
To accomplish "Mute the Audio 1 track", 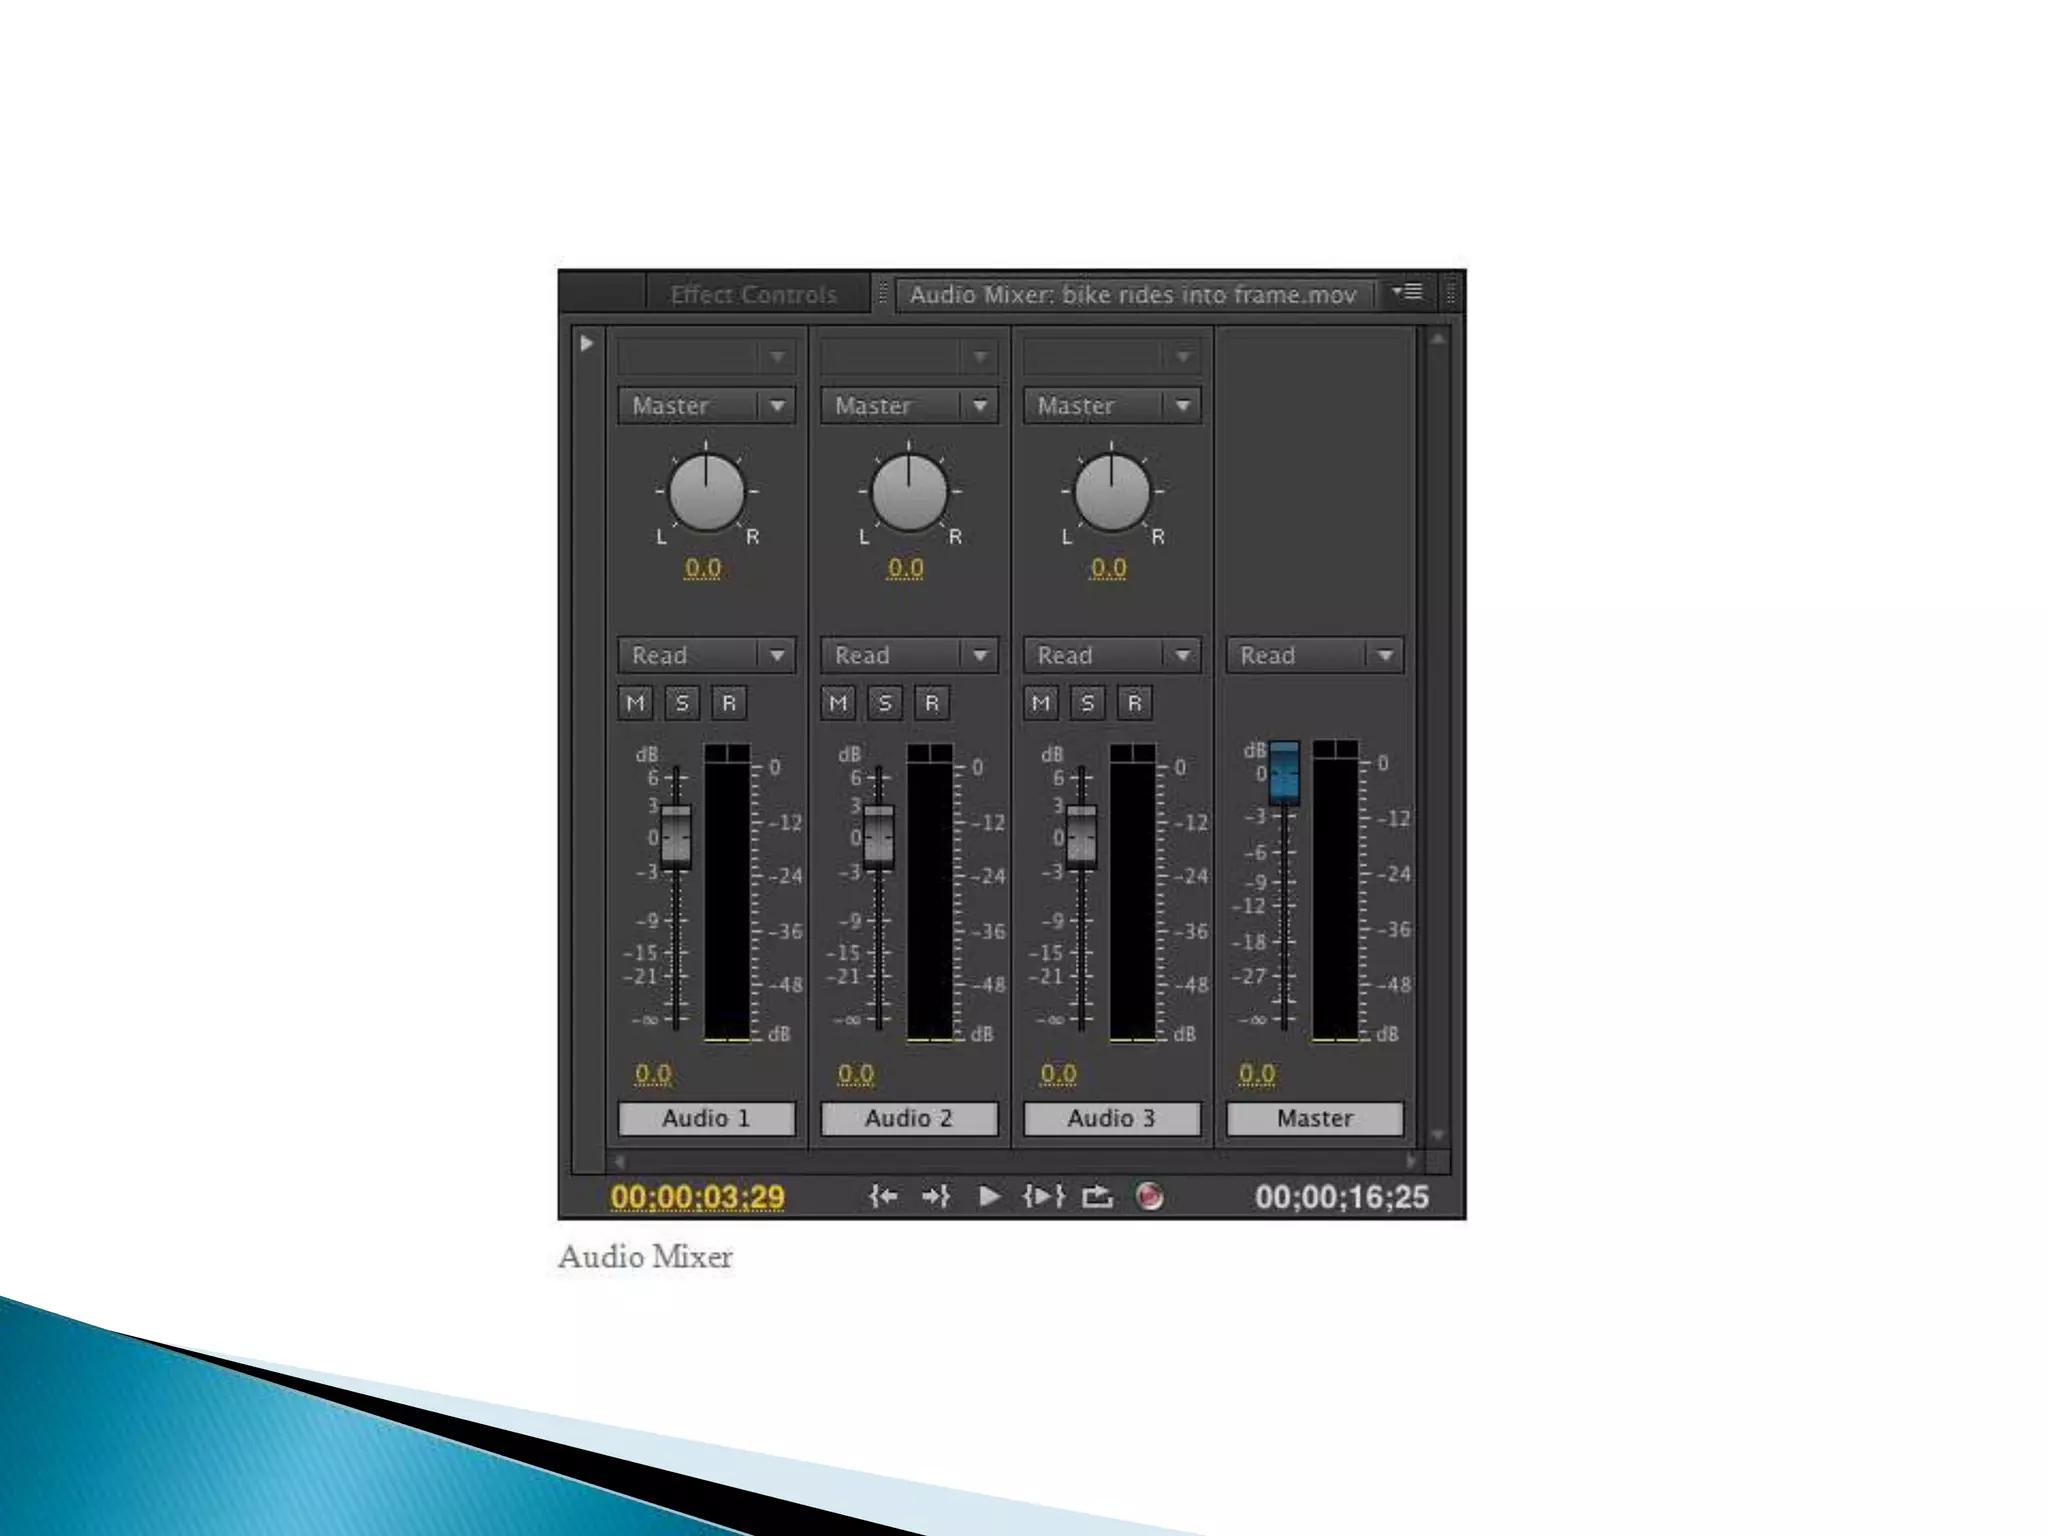I will (635, 703).
